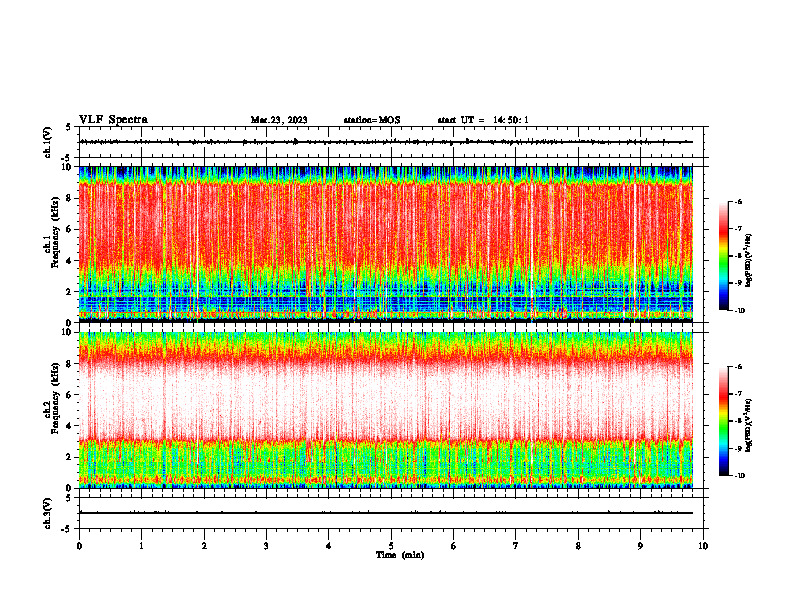792x612 pixels.
Task: Click the "VLF Spectra" title text
Action: pyautogui.click(x=113, y=120)
